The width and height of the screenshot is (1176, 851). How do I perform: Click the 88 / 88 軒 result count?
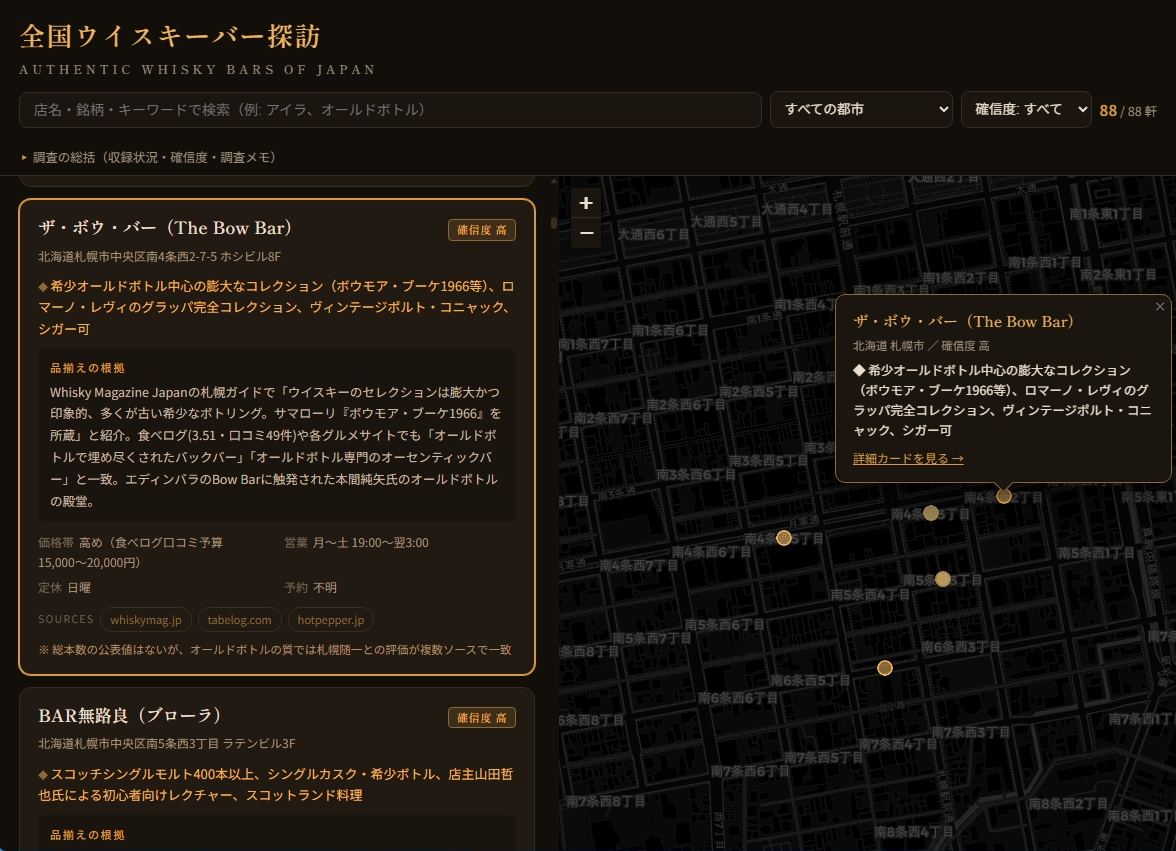coord(1128,111)
